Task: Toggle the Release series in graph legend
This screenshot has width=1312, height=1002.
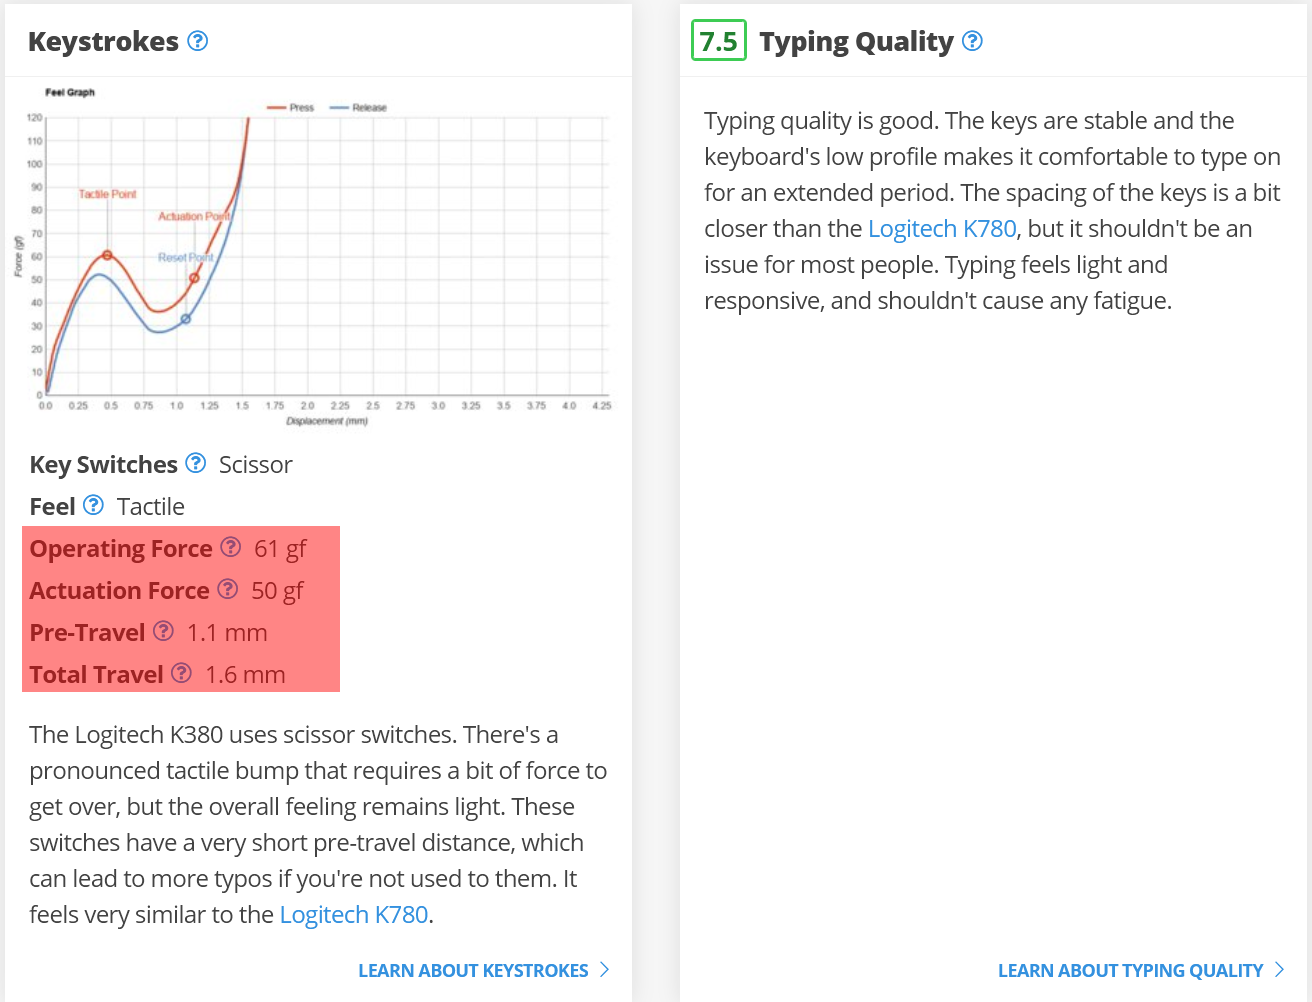Action: click(x=358, y=107)
